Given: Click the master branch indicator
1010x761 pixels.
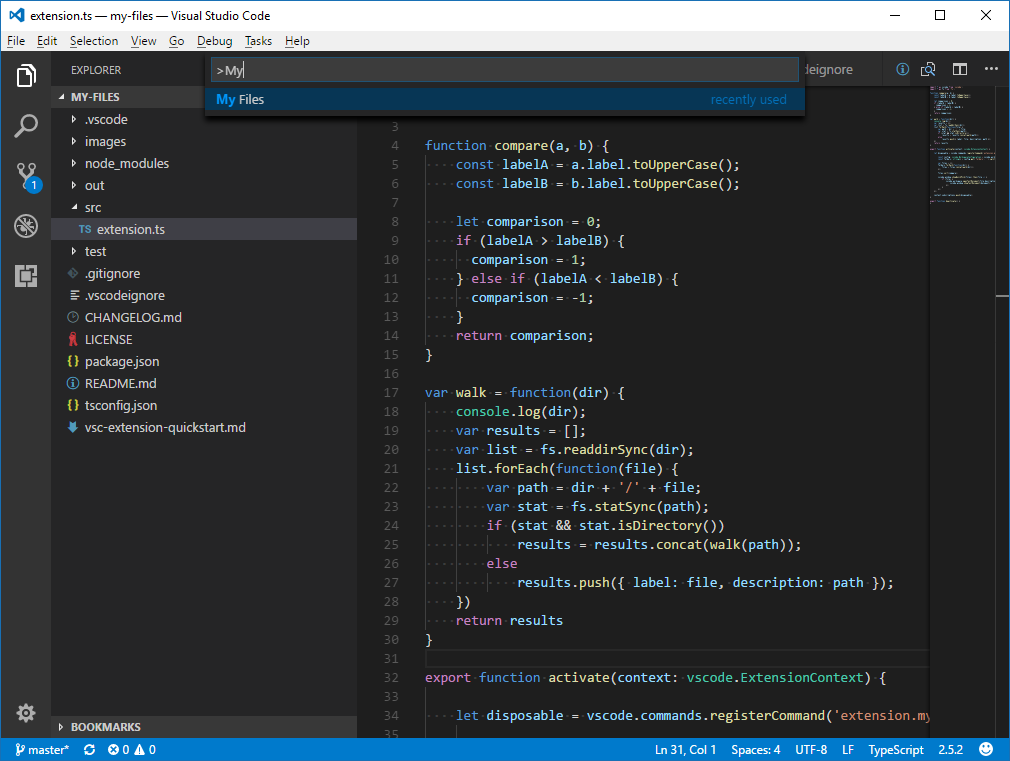Looking at the screenshot, I should 42,749.
